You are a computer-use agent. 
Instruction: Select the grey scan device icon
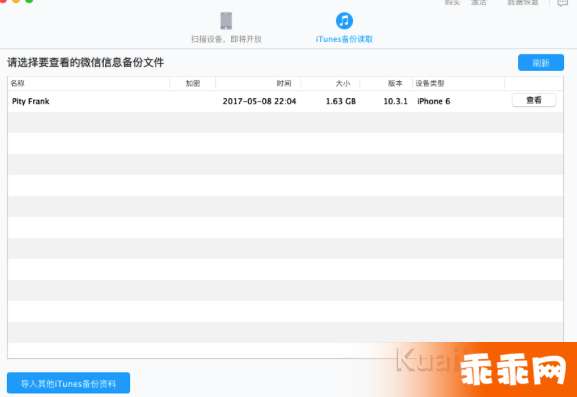pyautogui.click(x=226, y=21)
